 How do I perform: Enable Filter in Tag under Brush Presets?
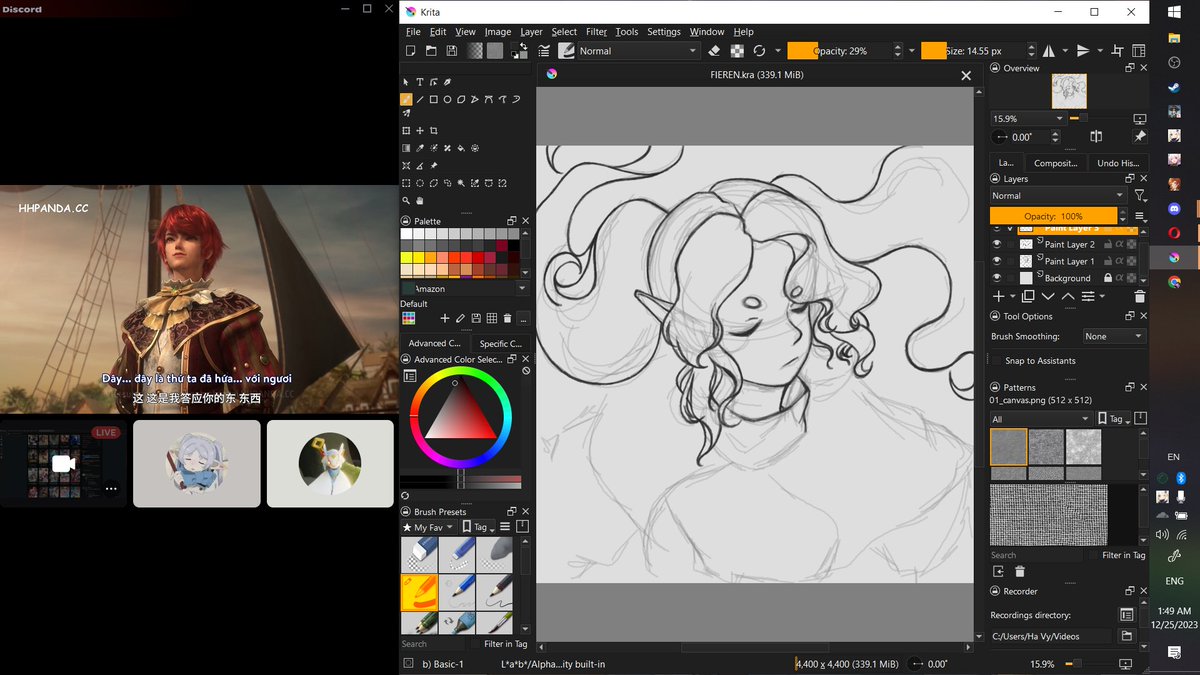(x=475, y=644)
